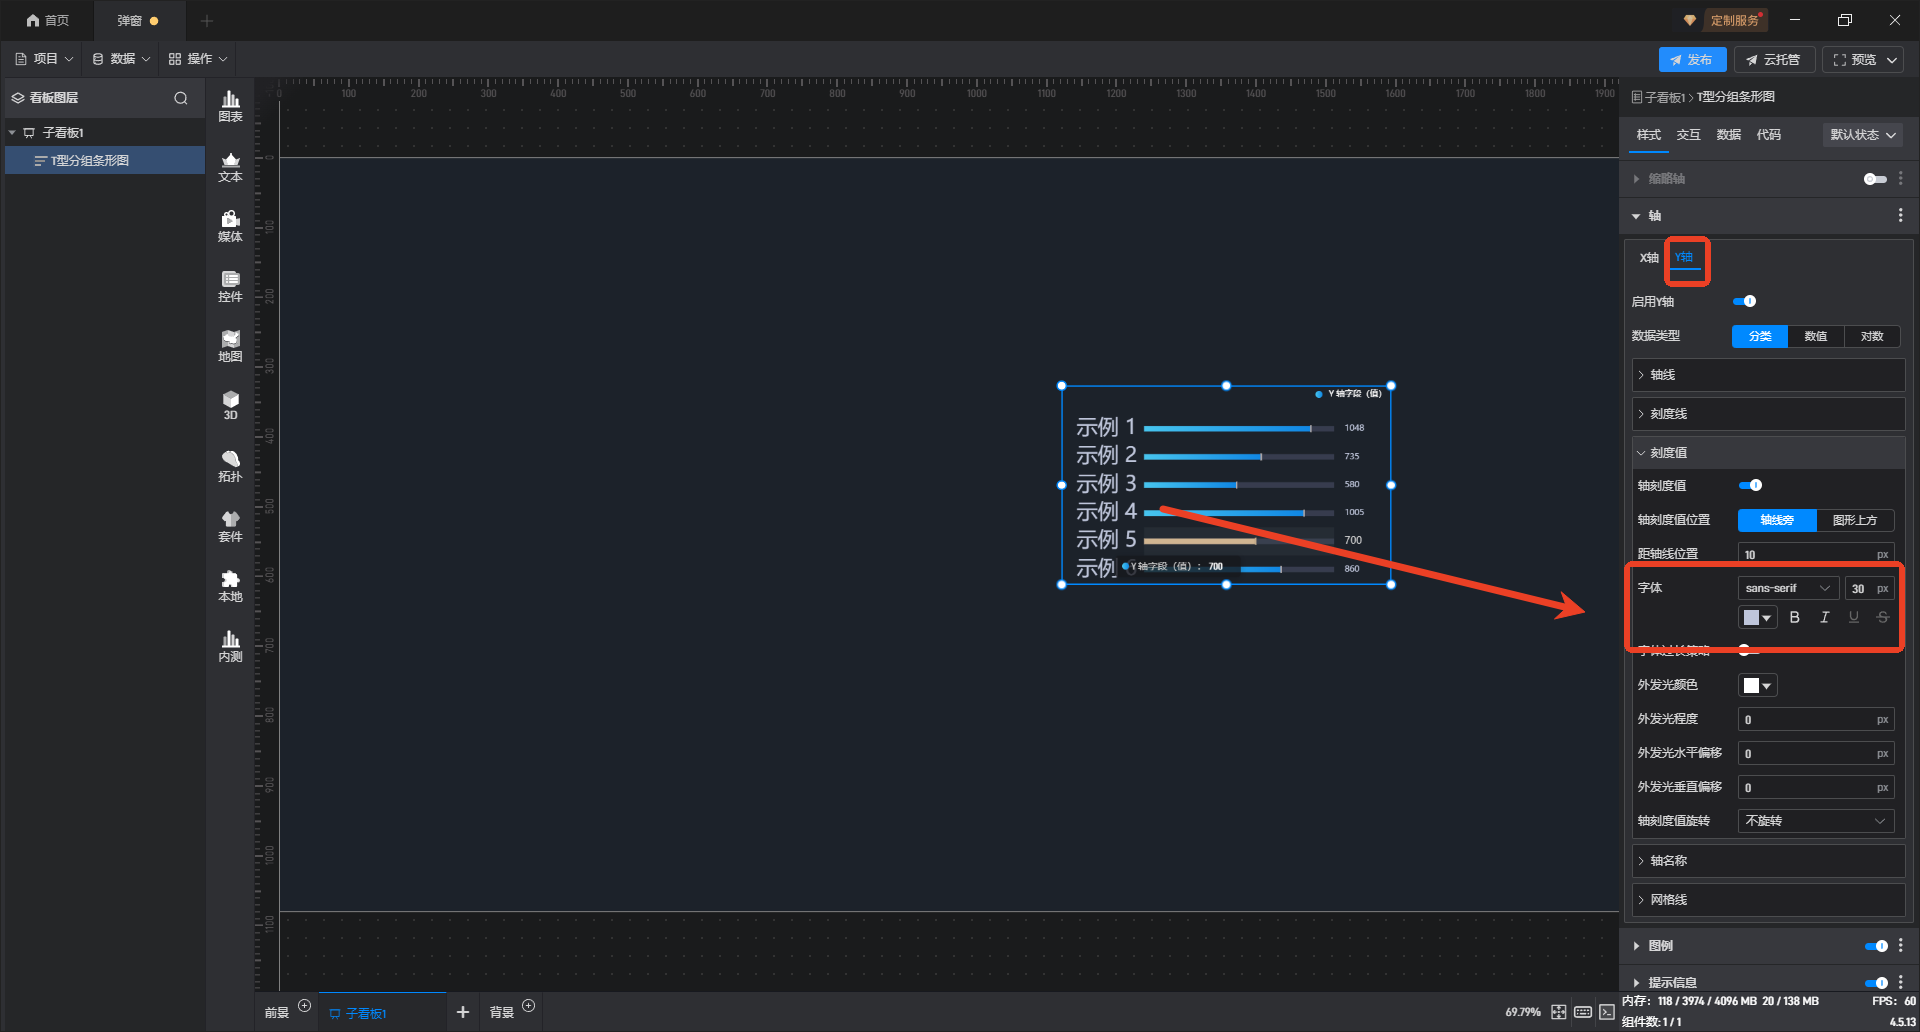Open the 图表 chart components icon
The width and height of the screenshot is (1920, 1032).
pos(230,106)
